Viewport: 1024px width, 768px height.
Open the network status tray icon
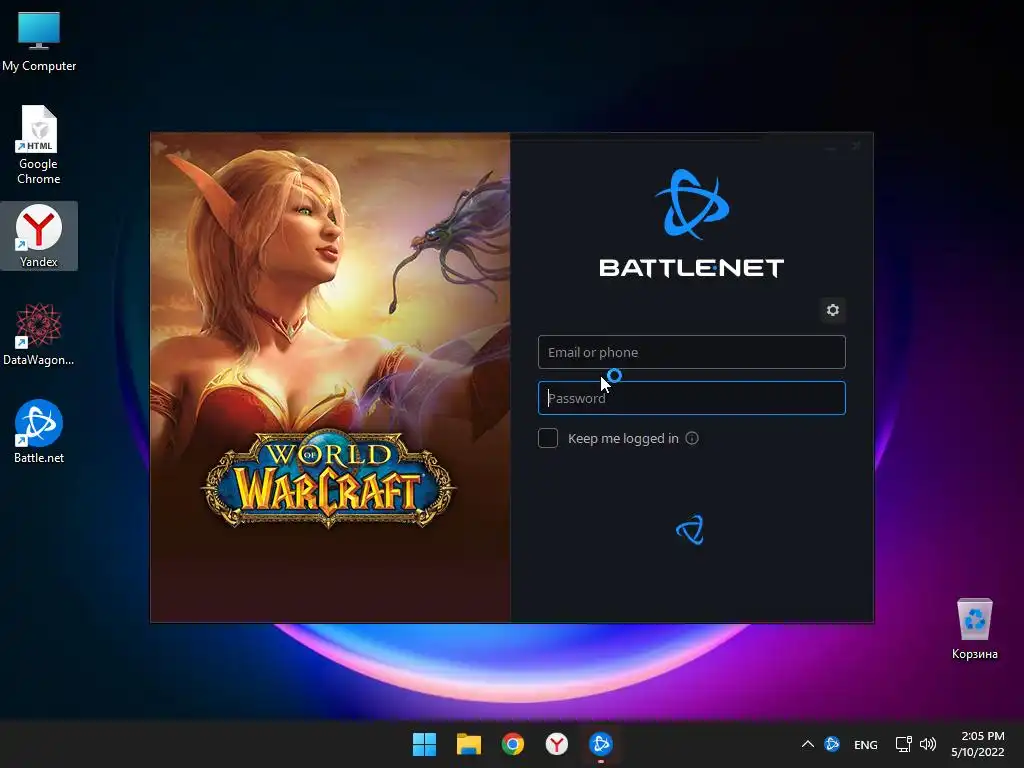pyautogui.click(x=903, y=744)
